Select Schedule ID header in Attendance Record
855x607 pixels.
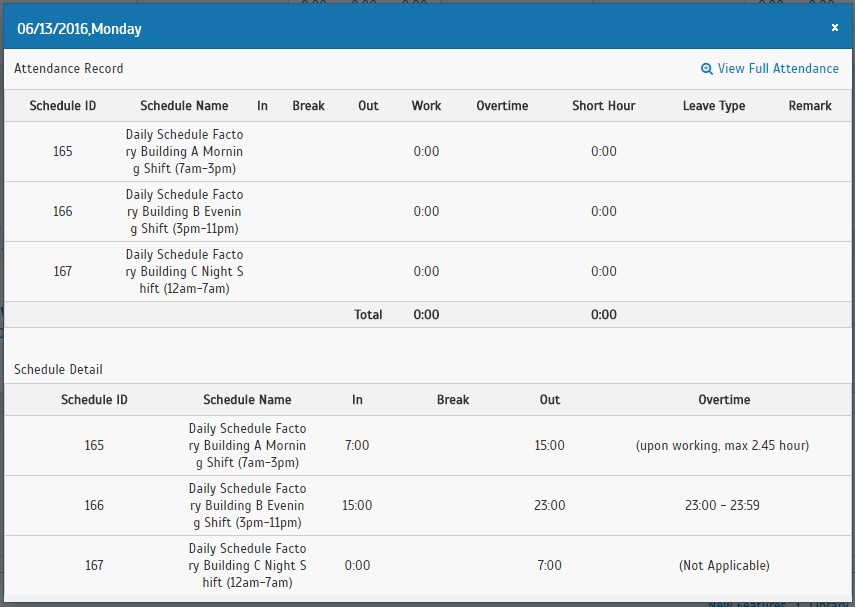coord(63,105)
